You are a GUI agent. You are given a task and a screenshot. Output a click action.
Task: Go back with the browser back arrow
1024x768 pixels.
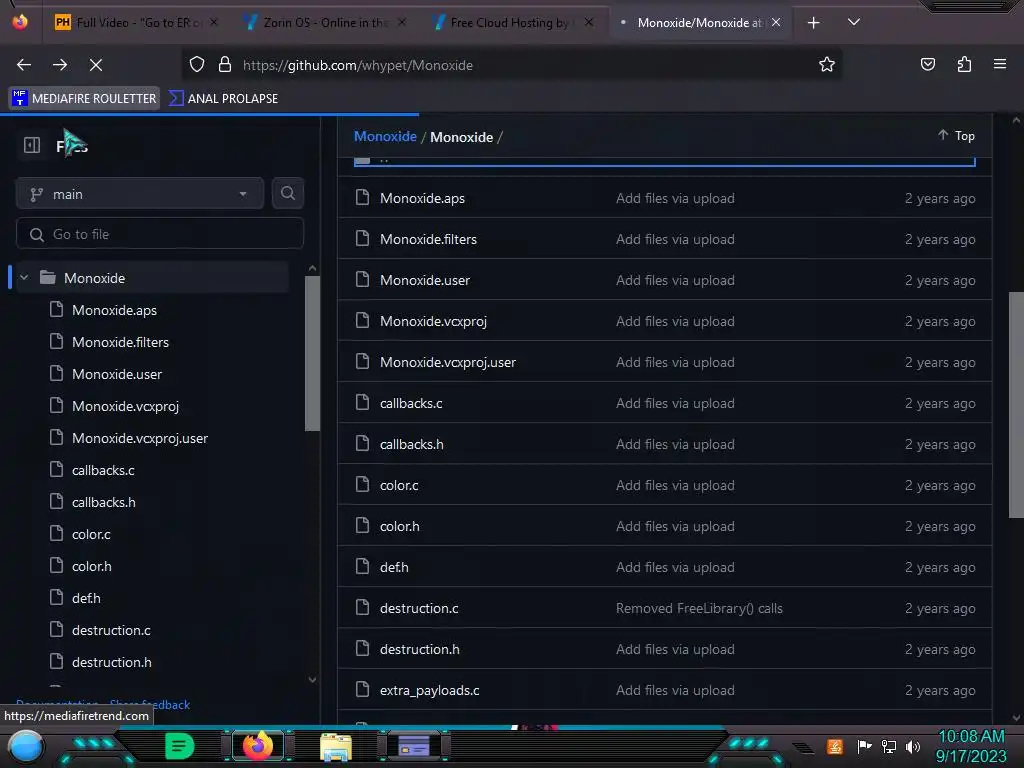24,65
